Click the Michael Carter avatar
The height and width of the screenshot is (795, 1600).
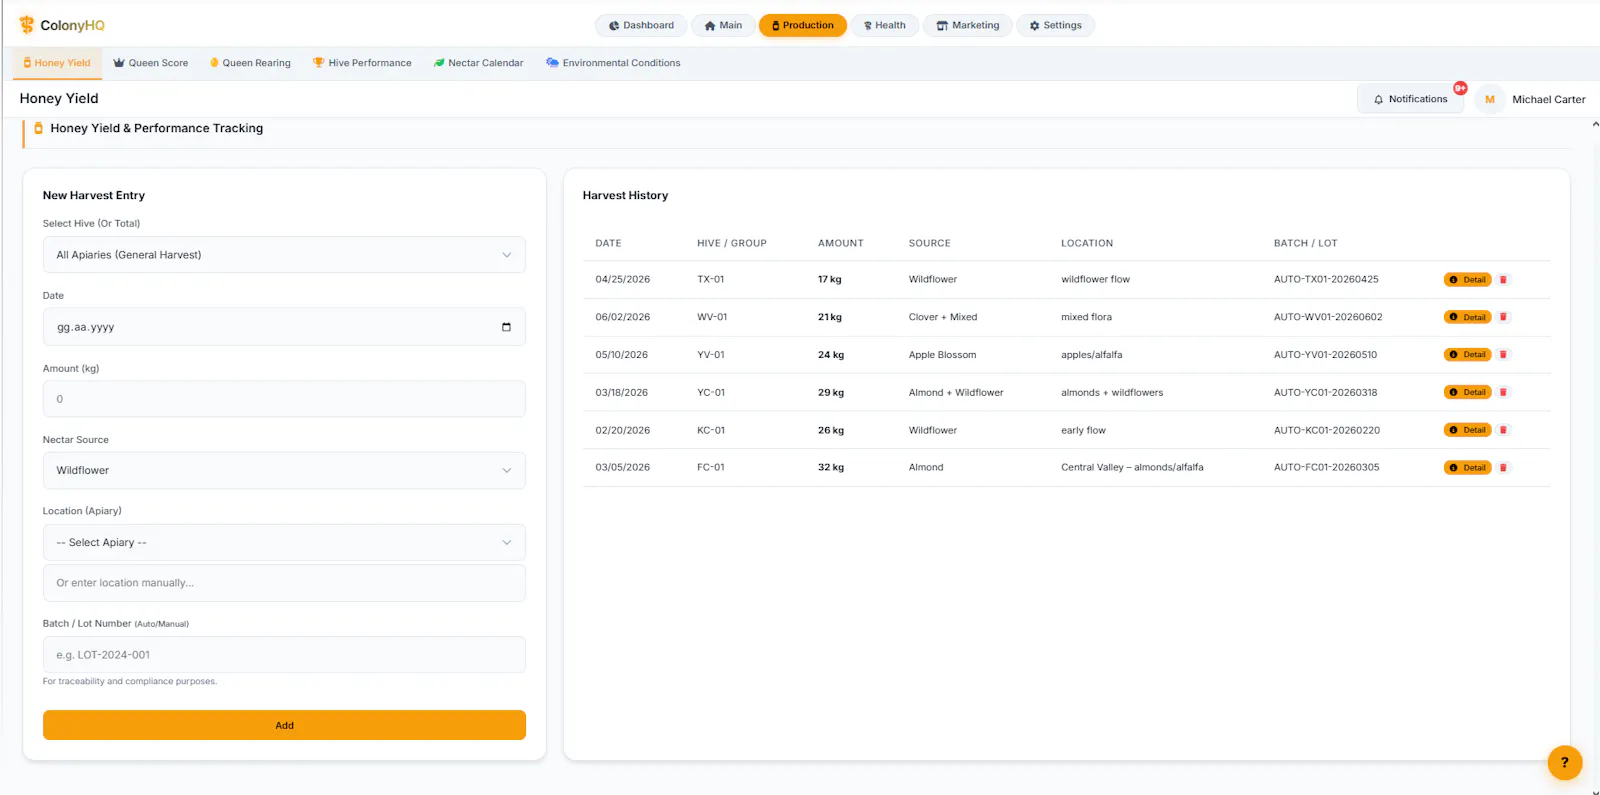[x=1490, y=99]
